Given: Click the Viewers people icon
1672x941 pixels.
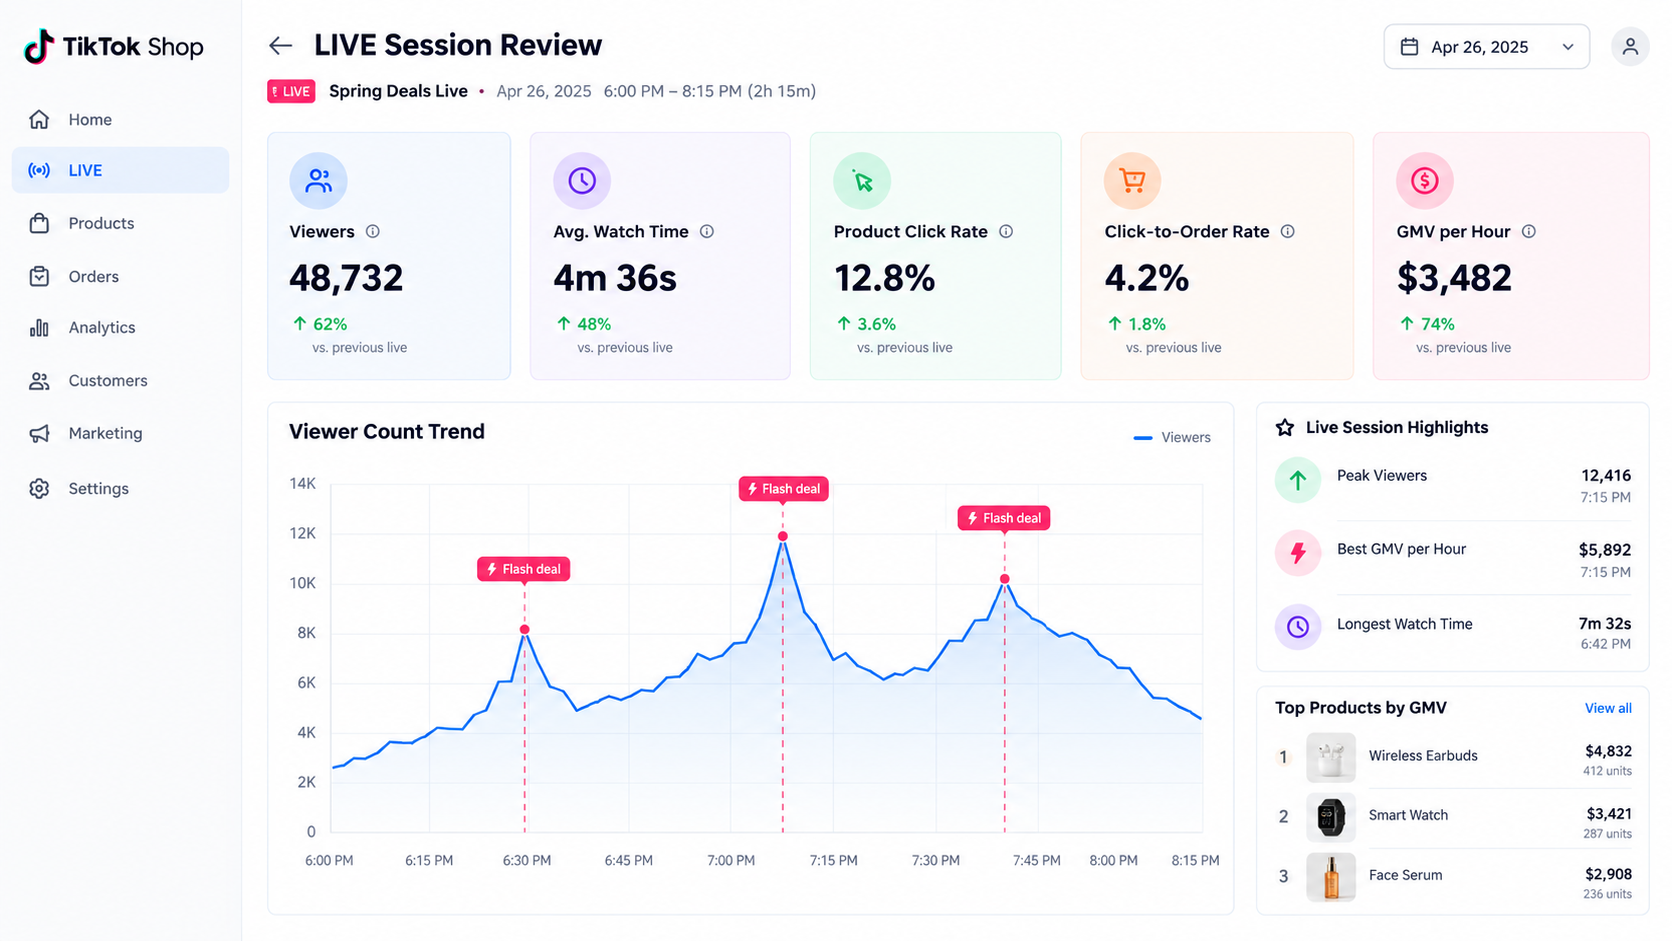Looking at the screenshot, I should (318, 180).
